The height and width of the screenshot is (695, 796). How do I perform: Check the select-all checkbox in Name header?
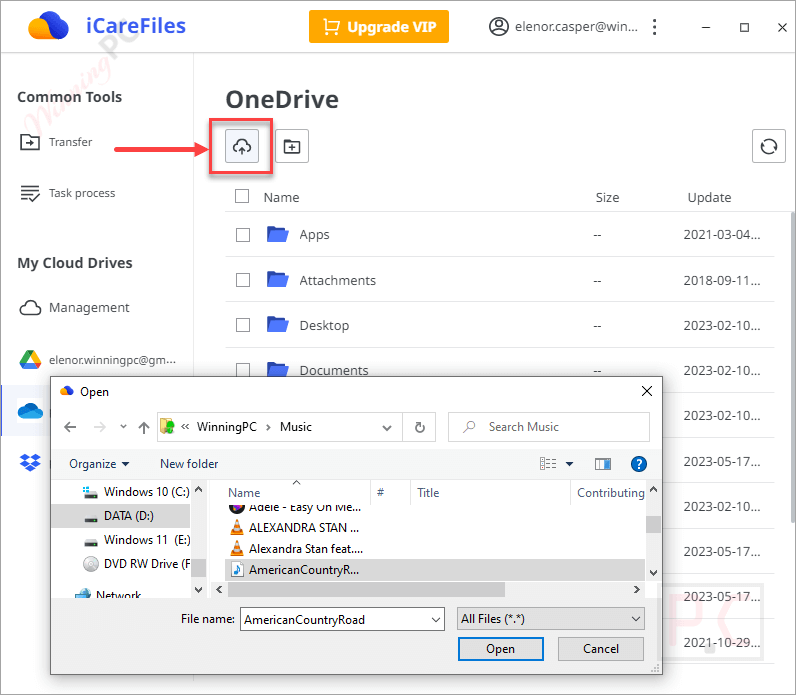[x=242, y=196]
